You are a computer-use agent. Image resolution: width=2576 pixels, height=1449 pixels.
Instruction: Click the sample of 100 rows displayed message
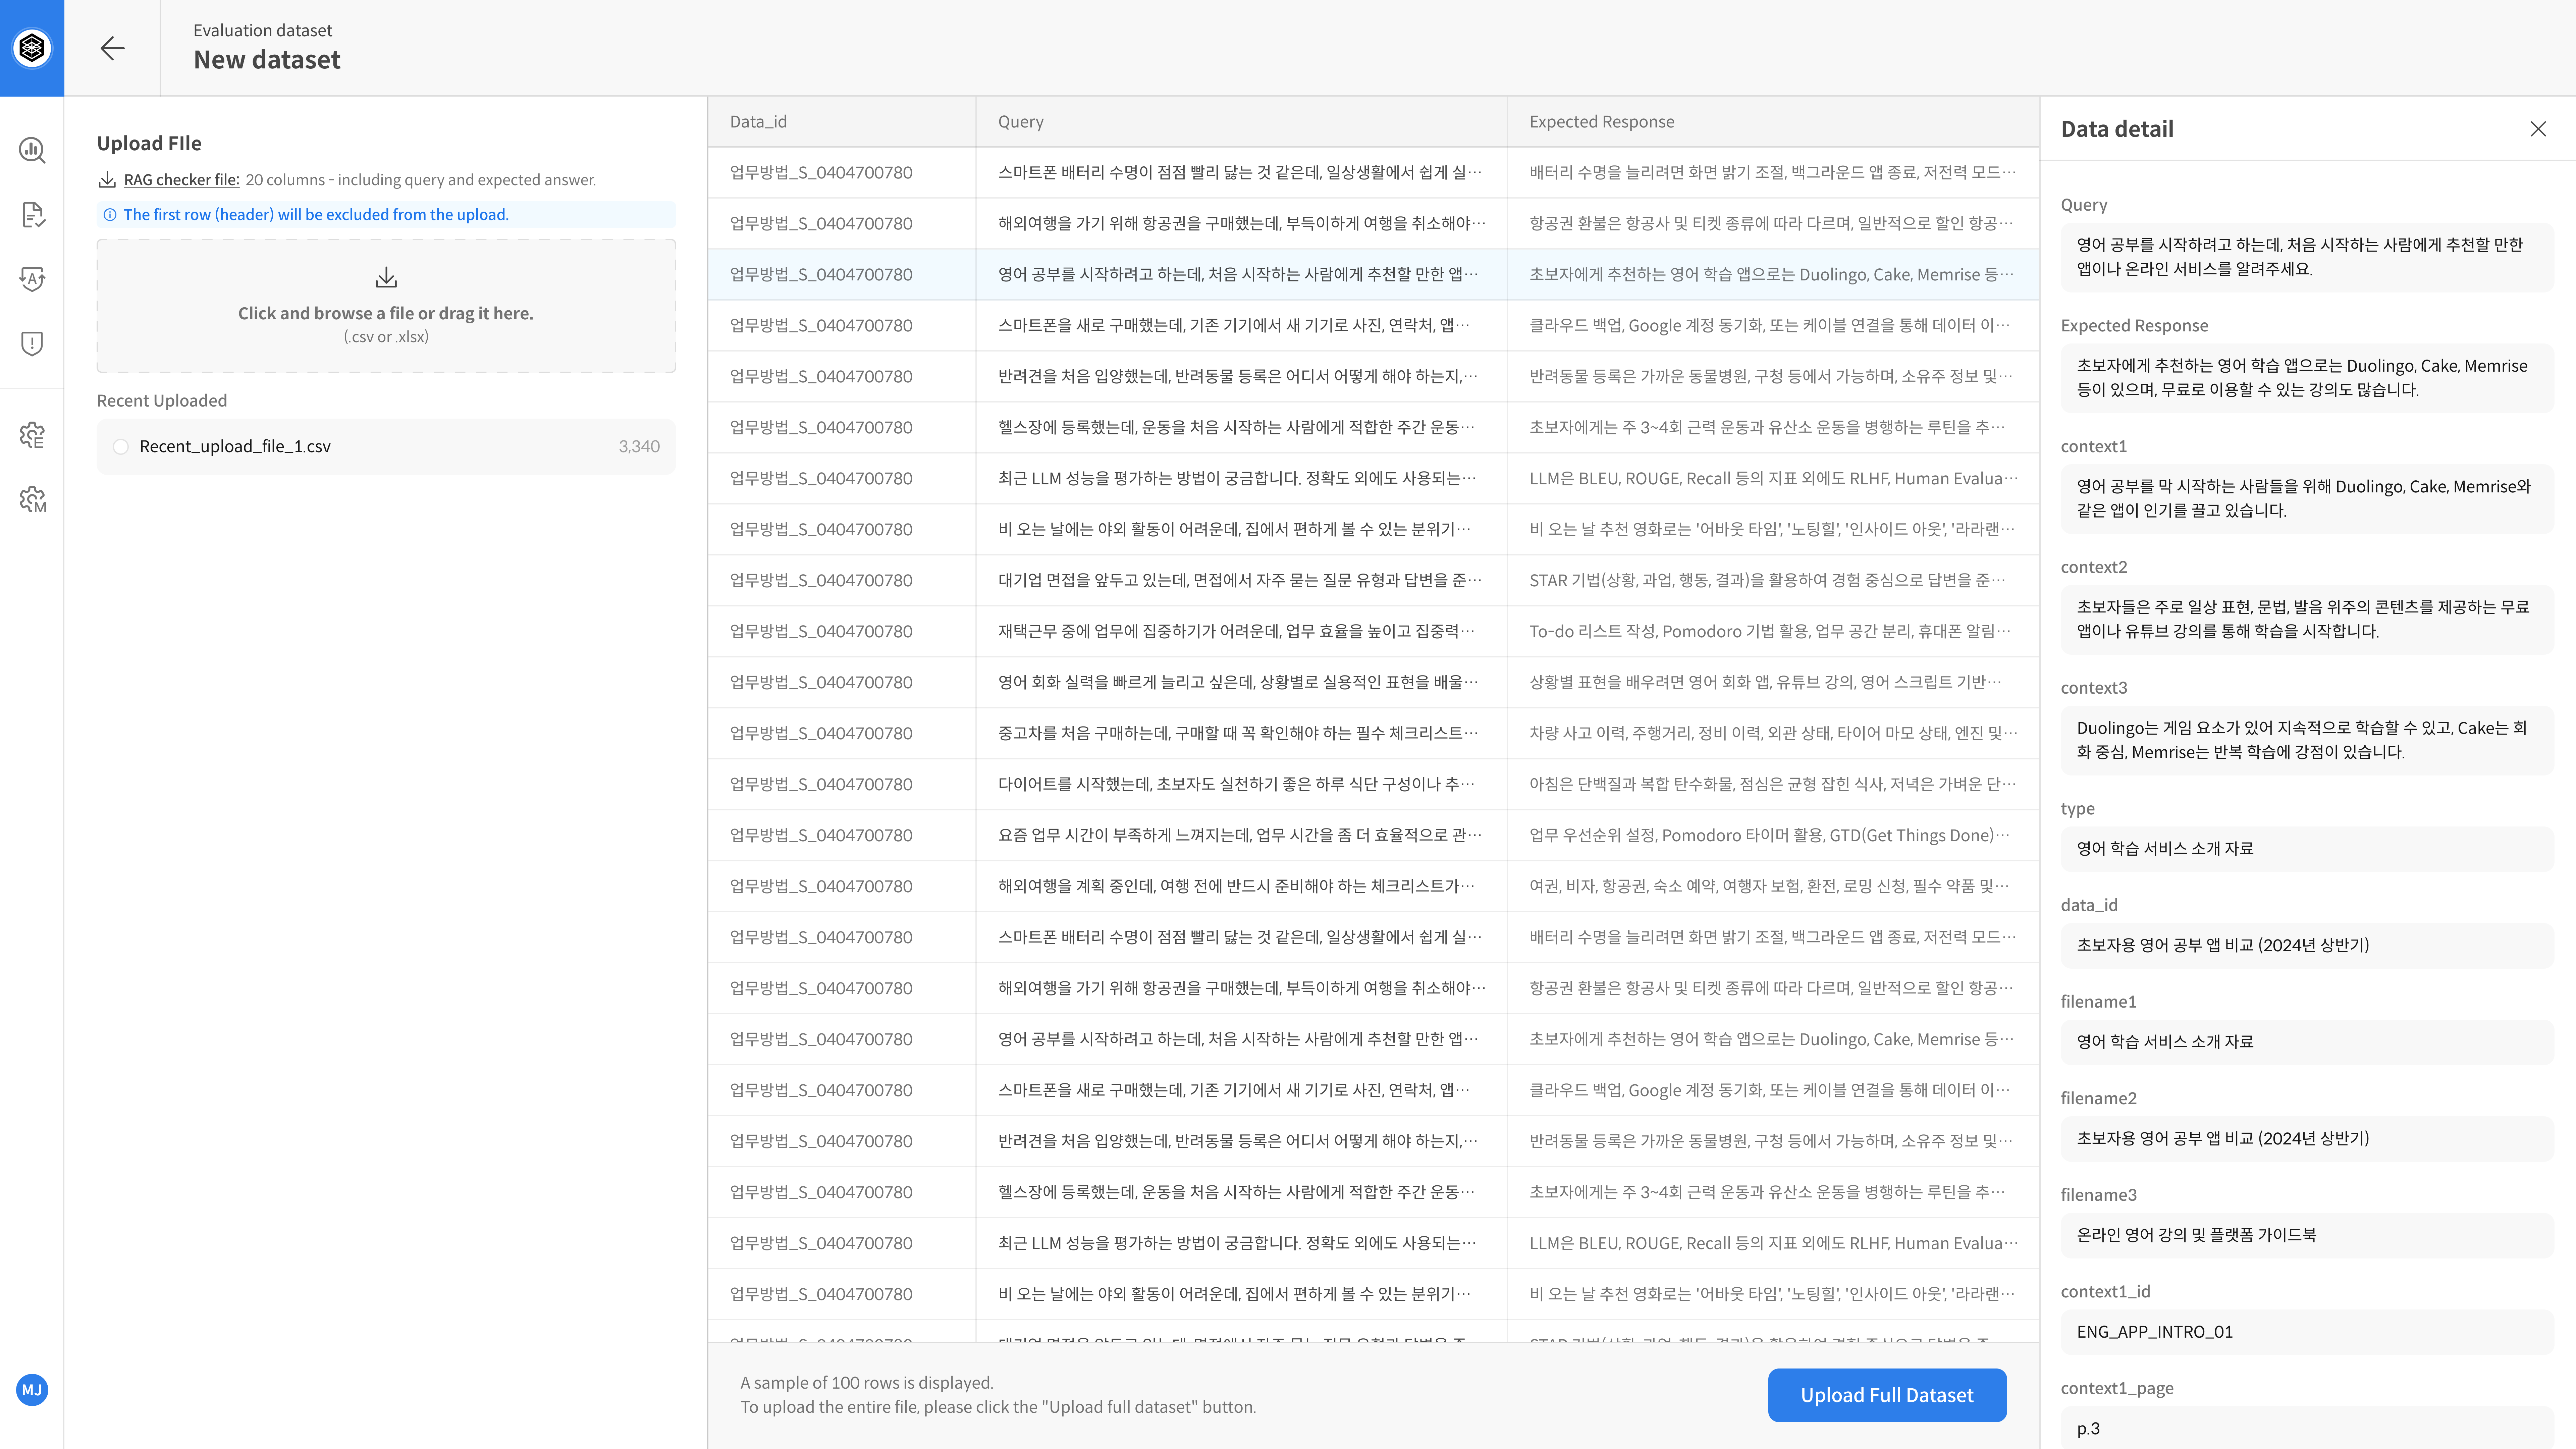point(867,1383)
